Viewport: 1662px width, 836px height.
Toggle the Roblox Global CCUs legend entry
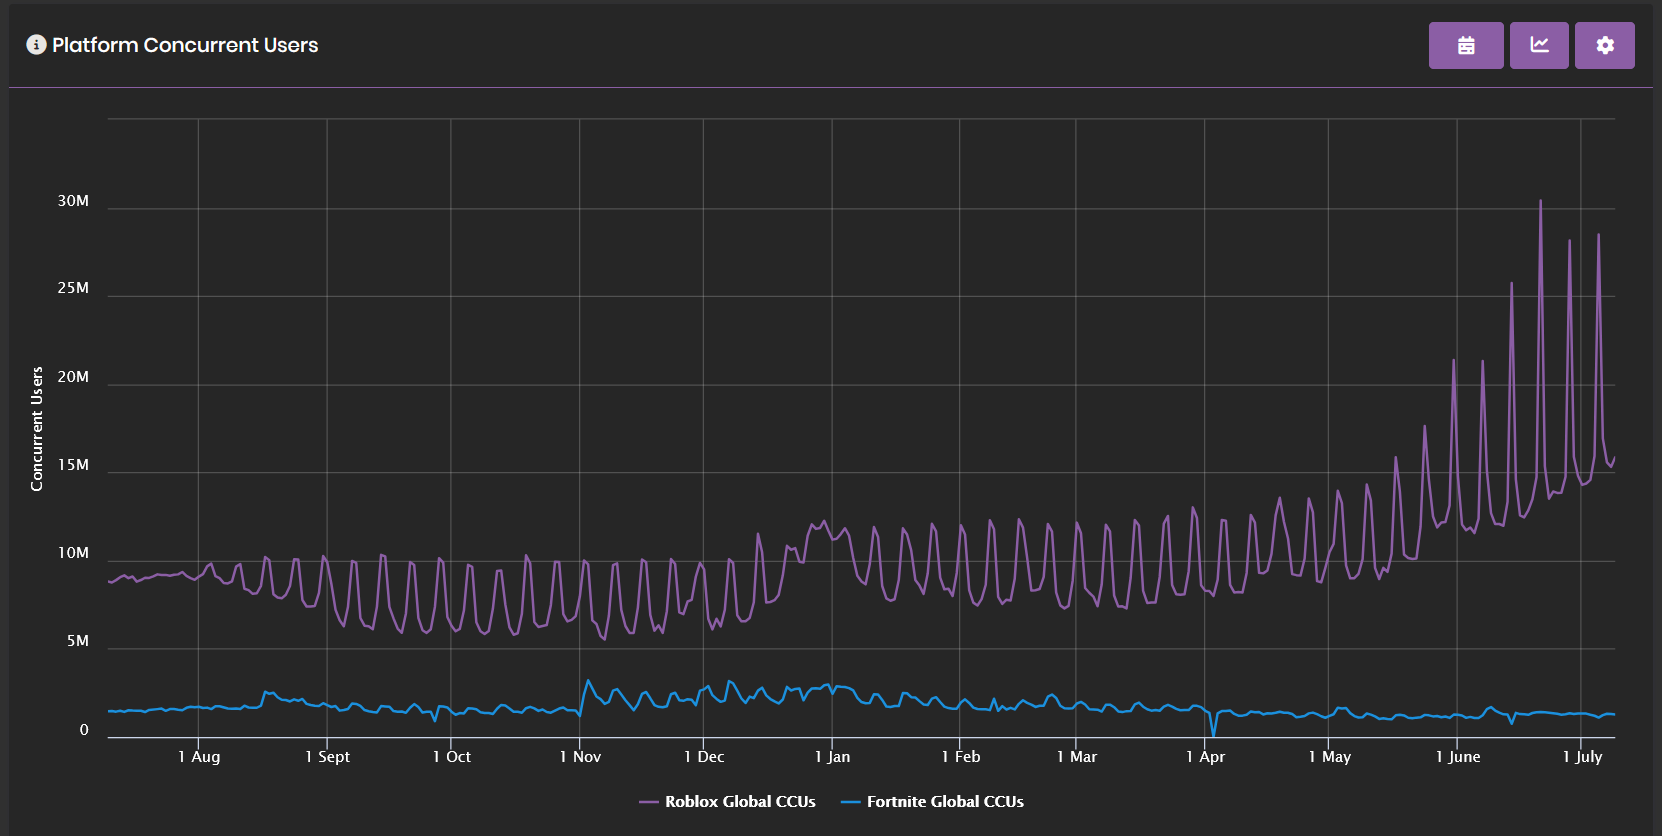pyautogui.click(x=728, y=801)
